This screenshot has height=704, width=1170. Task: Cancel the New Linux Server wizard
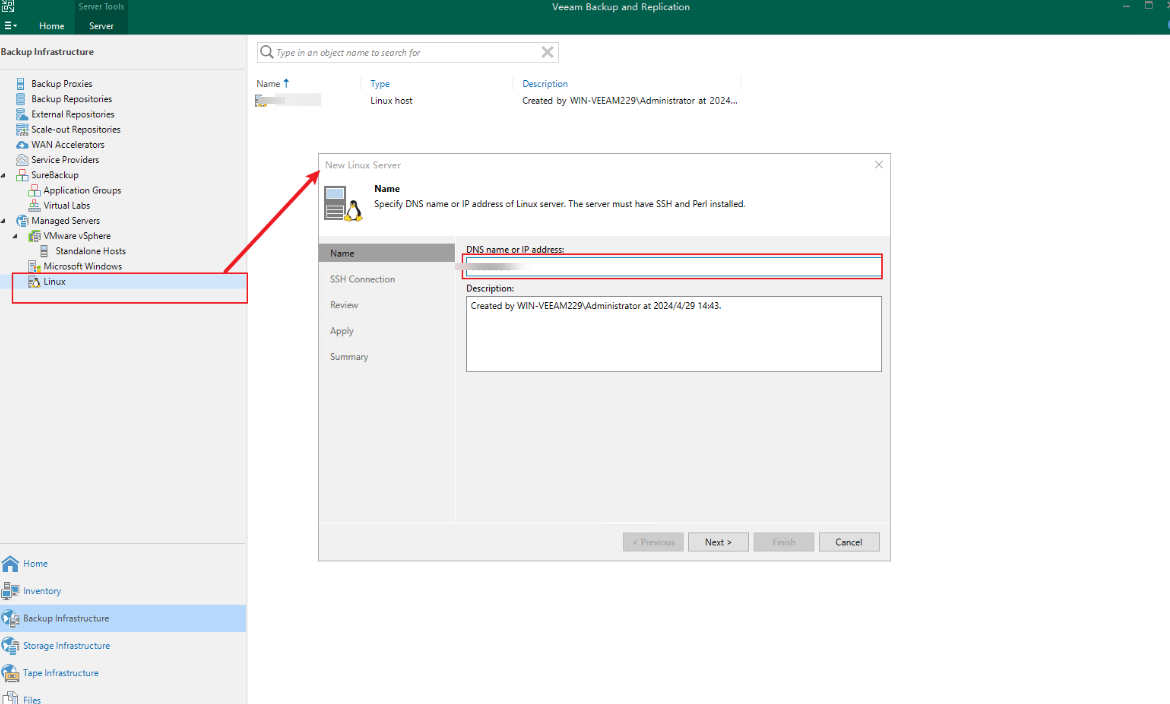[848, 542]
